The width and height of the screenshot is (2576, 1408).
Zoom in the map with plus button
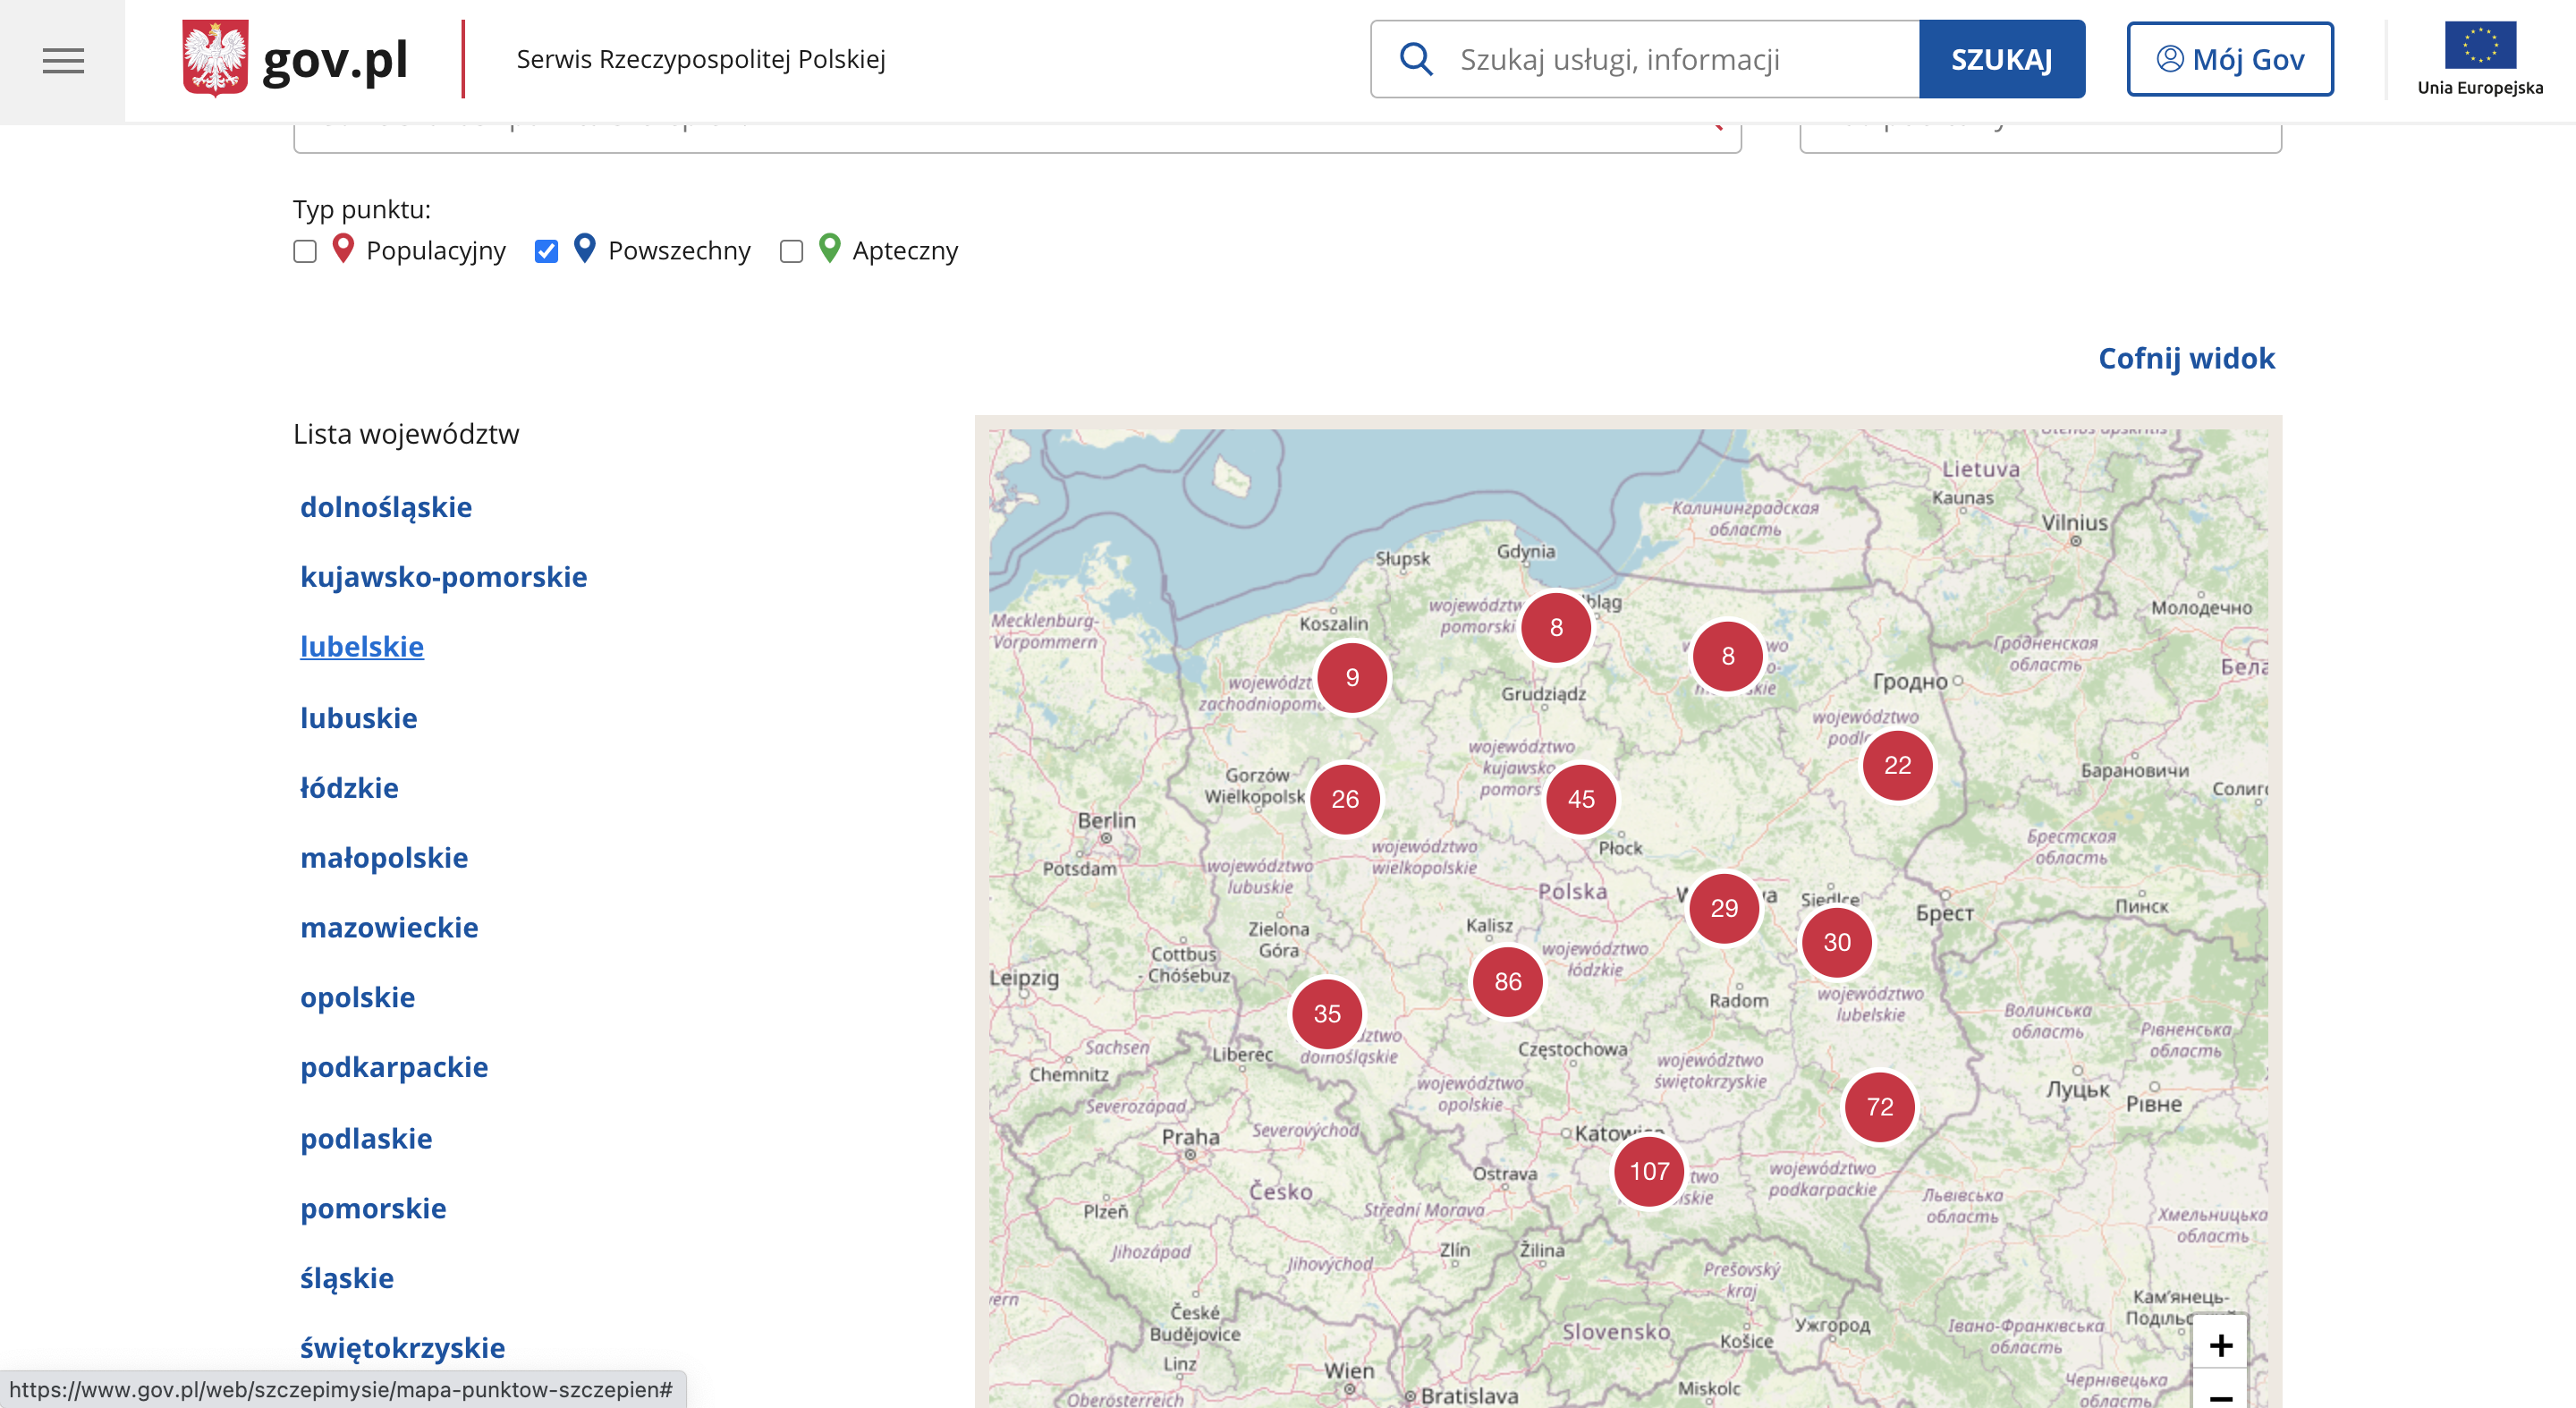[2220, 1345]
